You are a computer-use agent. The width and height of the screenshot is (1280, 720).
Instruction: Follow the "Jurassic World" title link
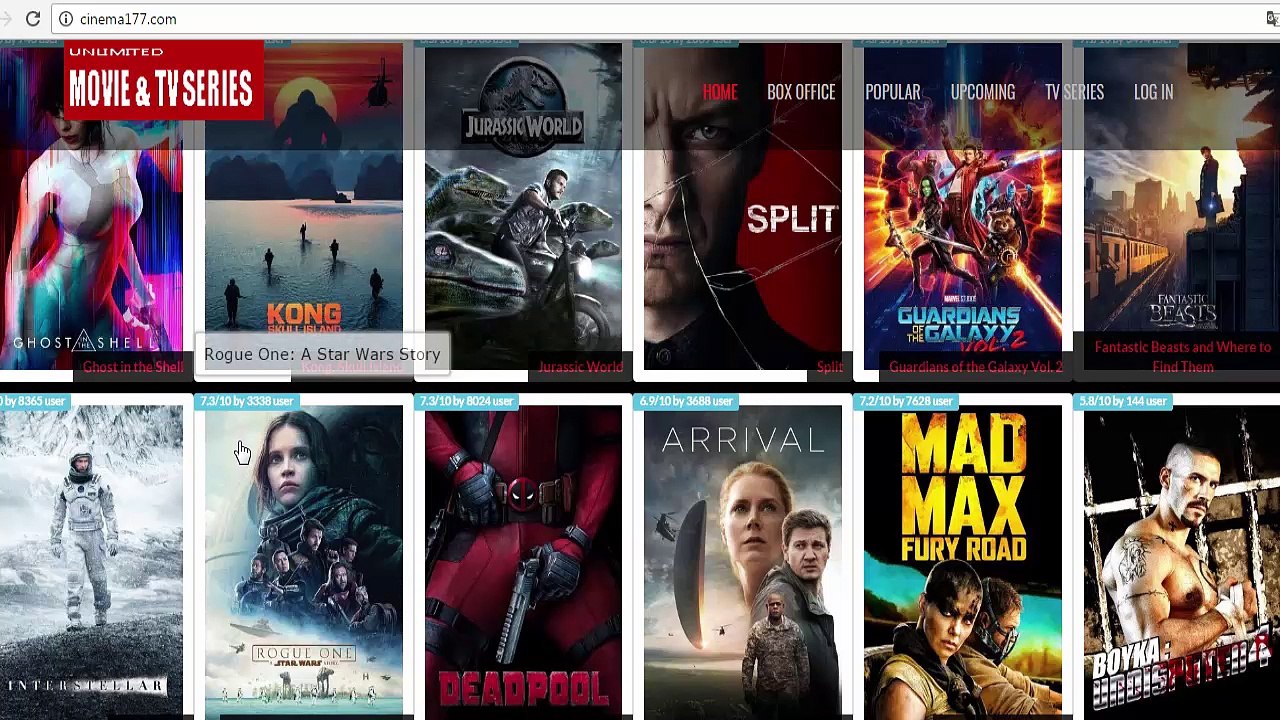[580, 367]
